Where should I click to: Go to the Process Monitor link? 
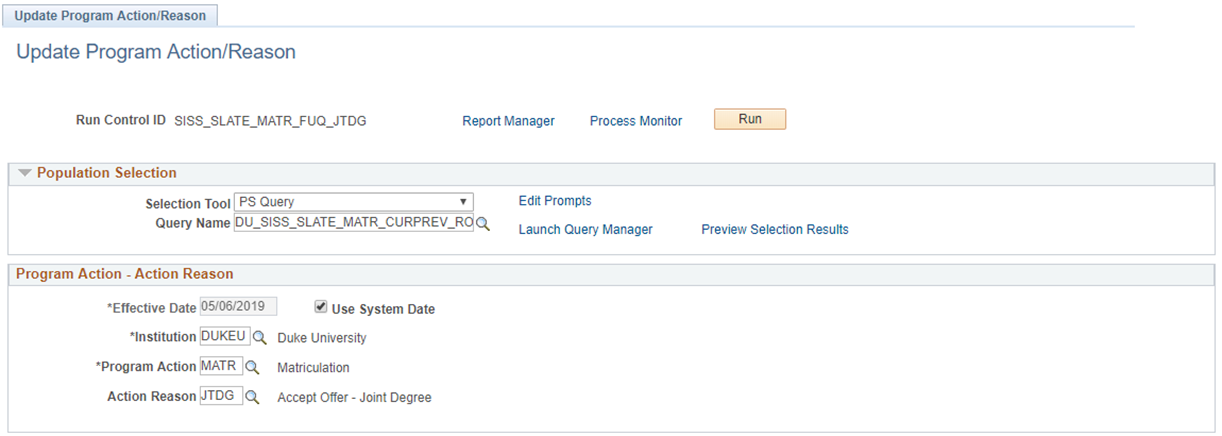tap(636, 121)
